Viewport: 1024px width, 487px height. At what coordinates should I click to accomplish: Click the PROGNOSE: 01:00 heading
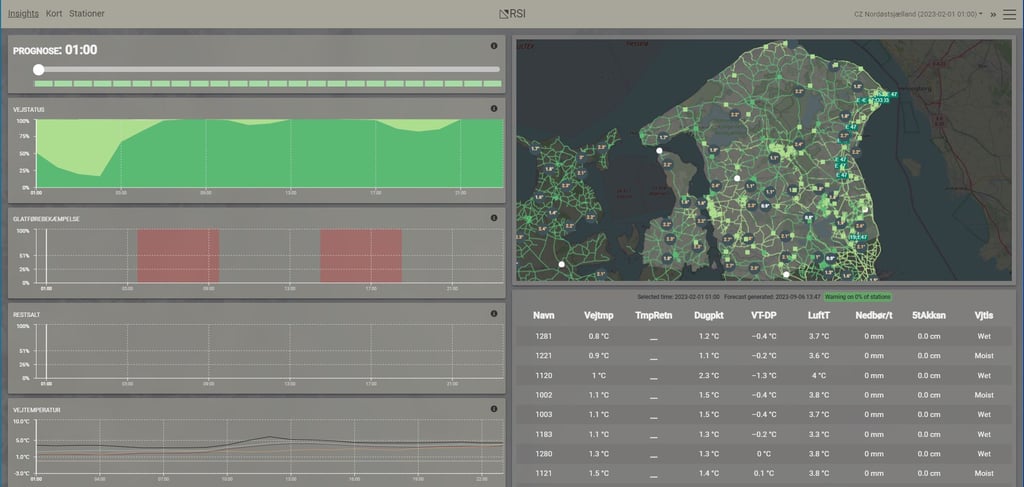point(56,50)
